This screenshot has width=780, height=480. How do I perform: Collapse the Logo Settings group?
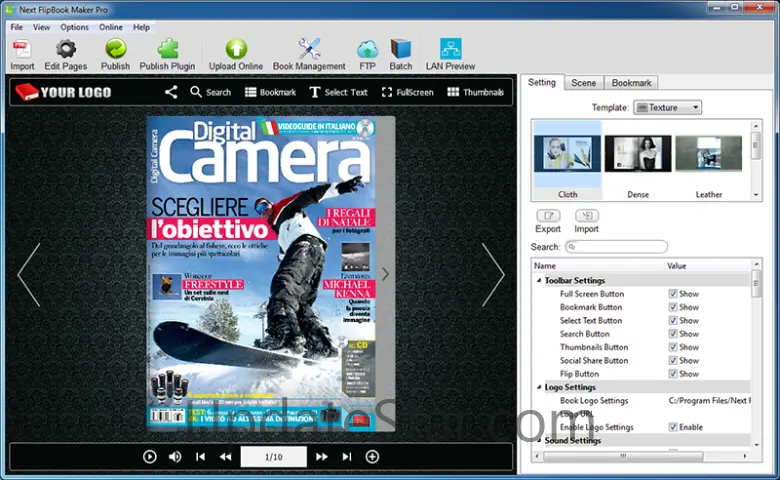pos(539,387)
